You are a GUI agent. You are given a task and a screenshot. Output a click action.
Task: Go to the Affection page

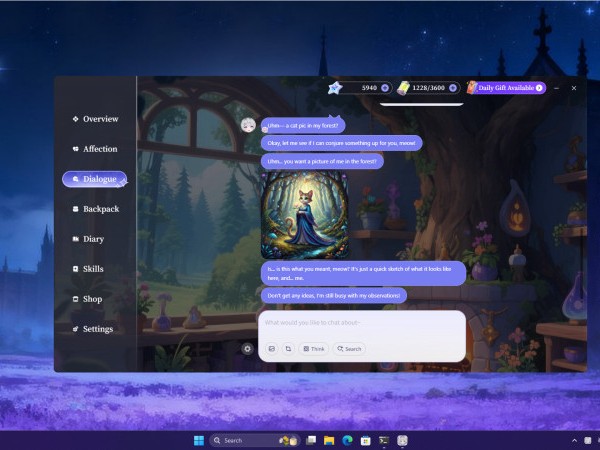[x=95, y=149]
